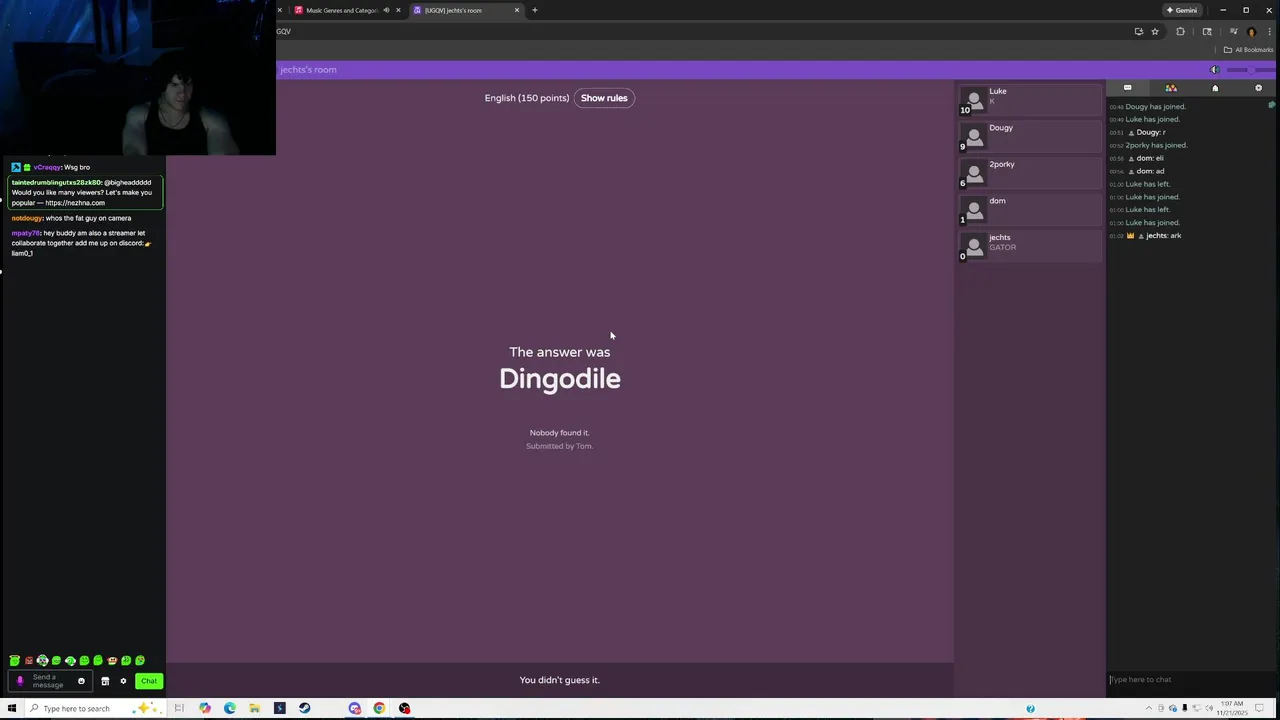Click the install app icon in address bar
The width and height of the screenshot is (1280, 720).
tap(1139, 32)
